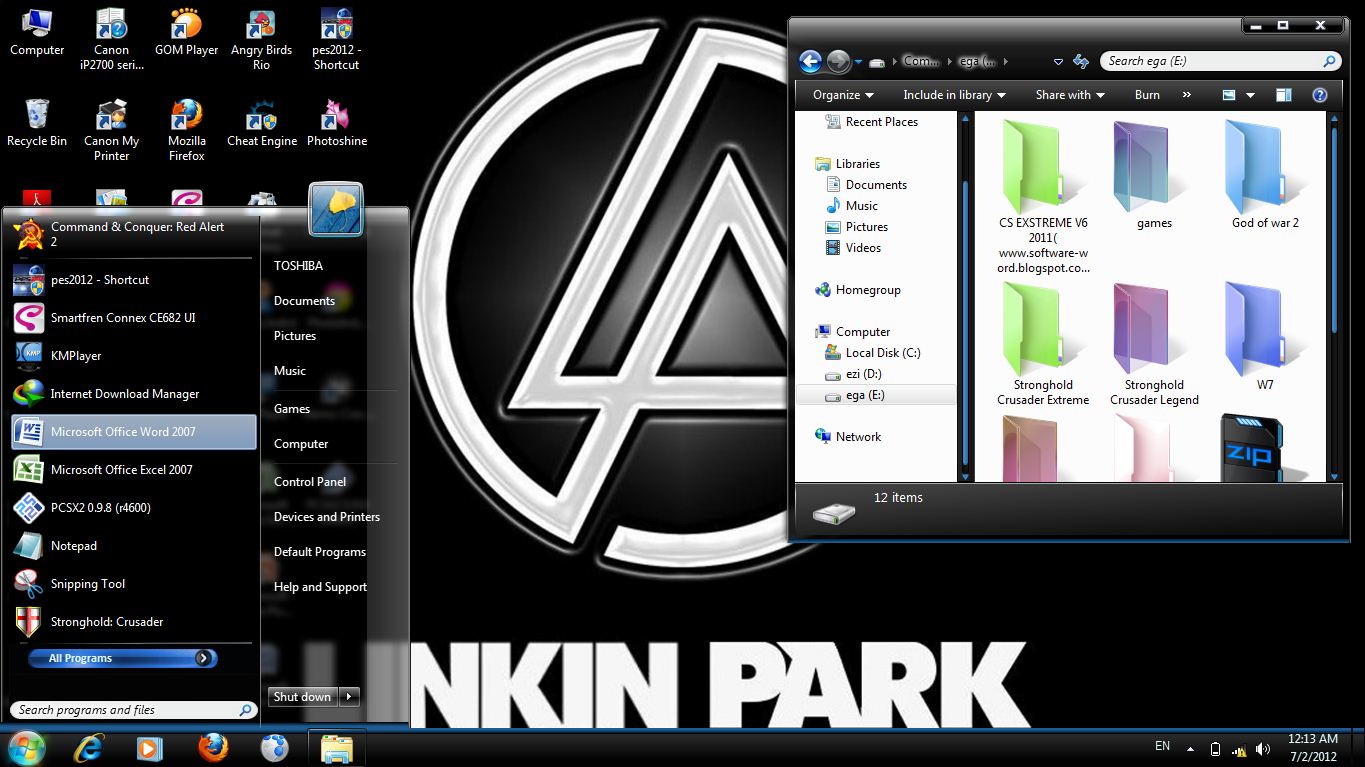Open Windows Media Player from taskbar
The width and height of the screenshot is (1365, 767).
coord(150,747)
